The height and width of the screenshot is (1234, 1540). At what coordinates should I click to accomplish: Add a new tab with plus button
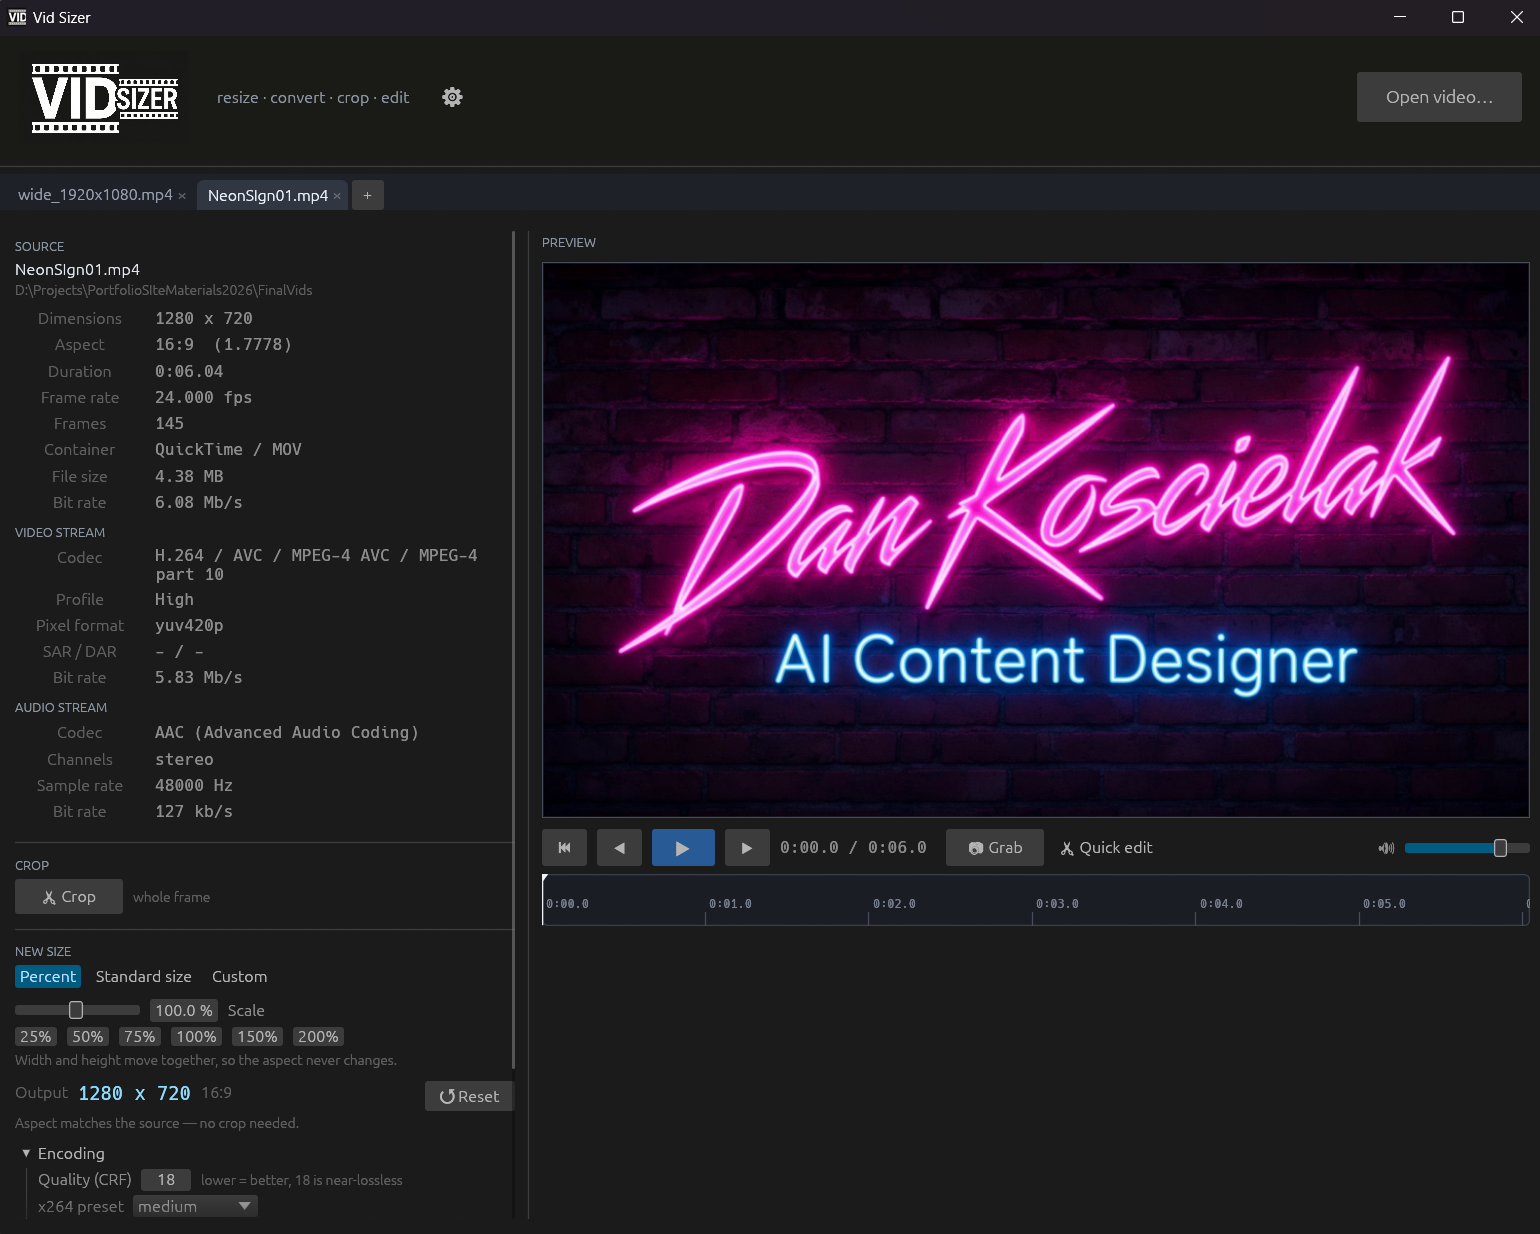coord(367,195)
